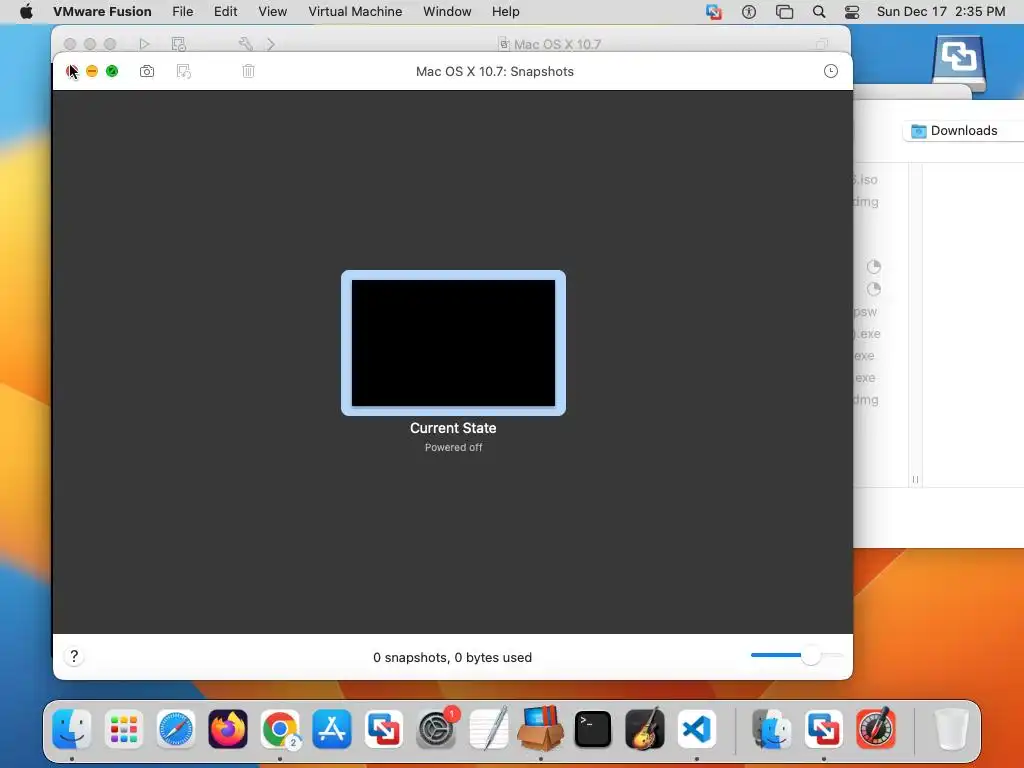Click the date and time in menu bar
Viewport: 1024px width, 768px height.
940,12
